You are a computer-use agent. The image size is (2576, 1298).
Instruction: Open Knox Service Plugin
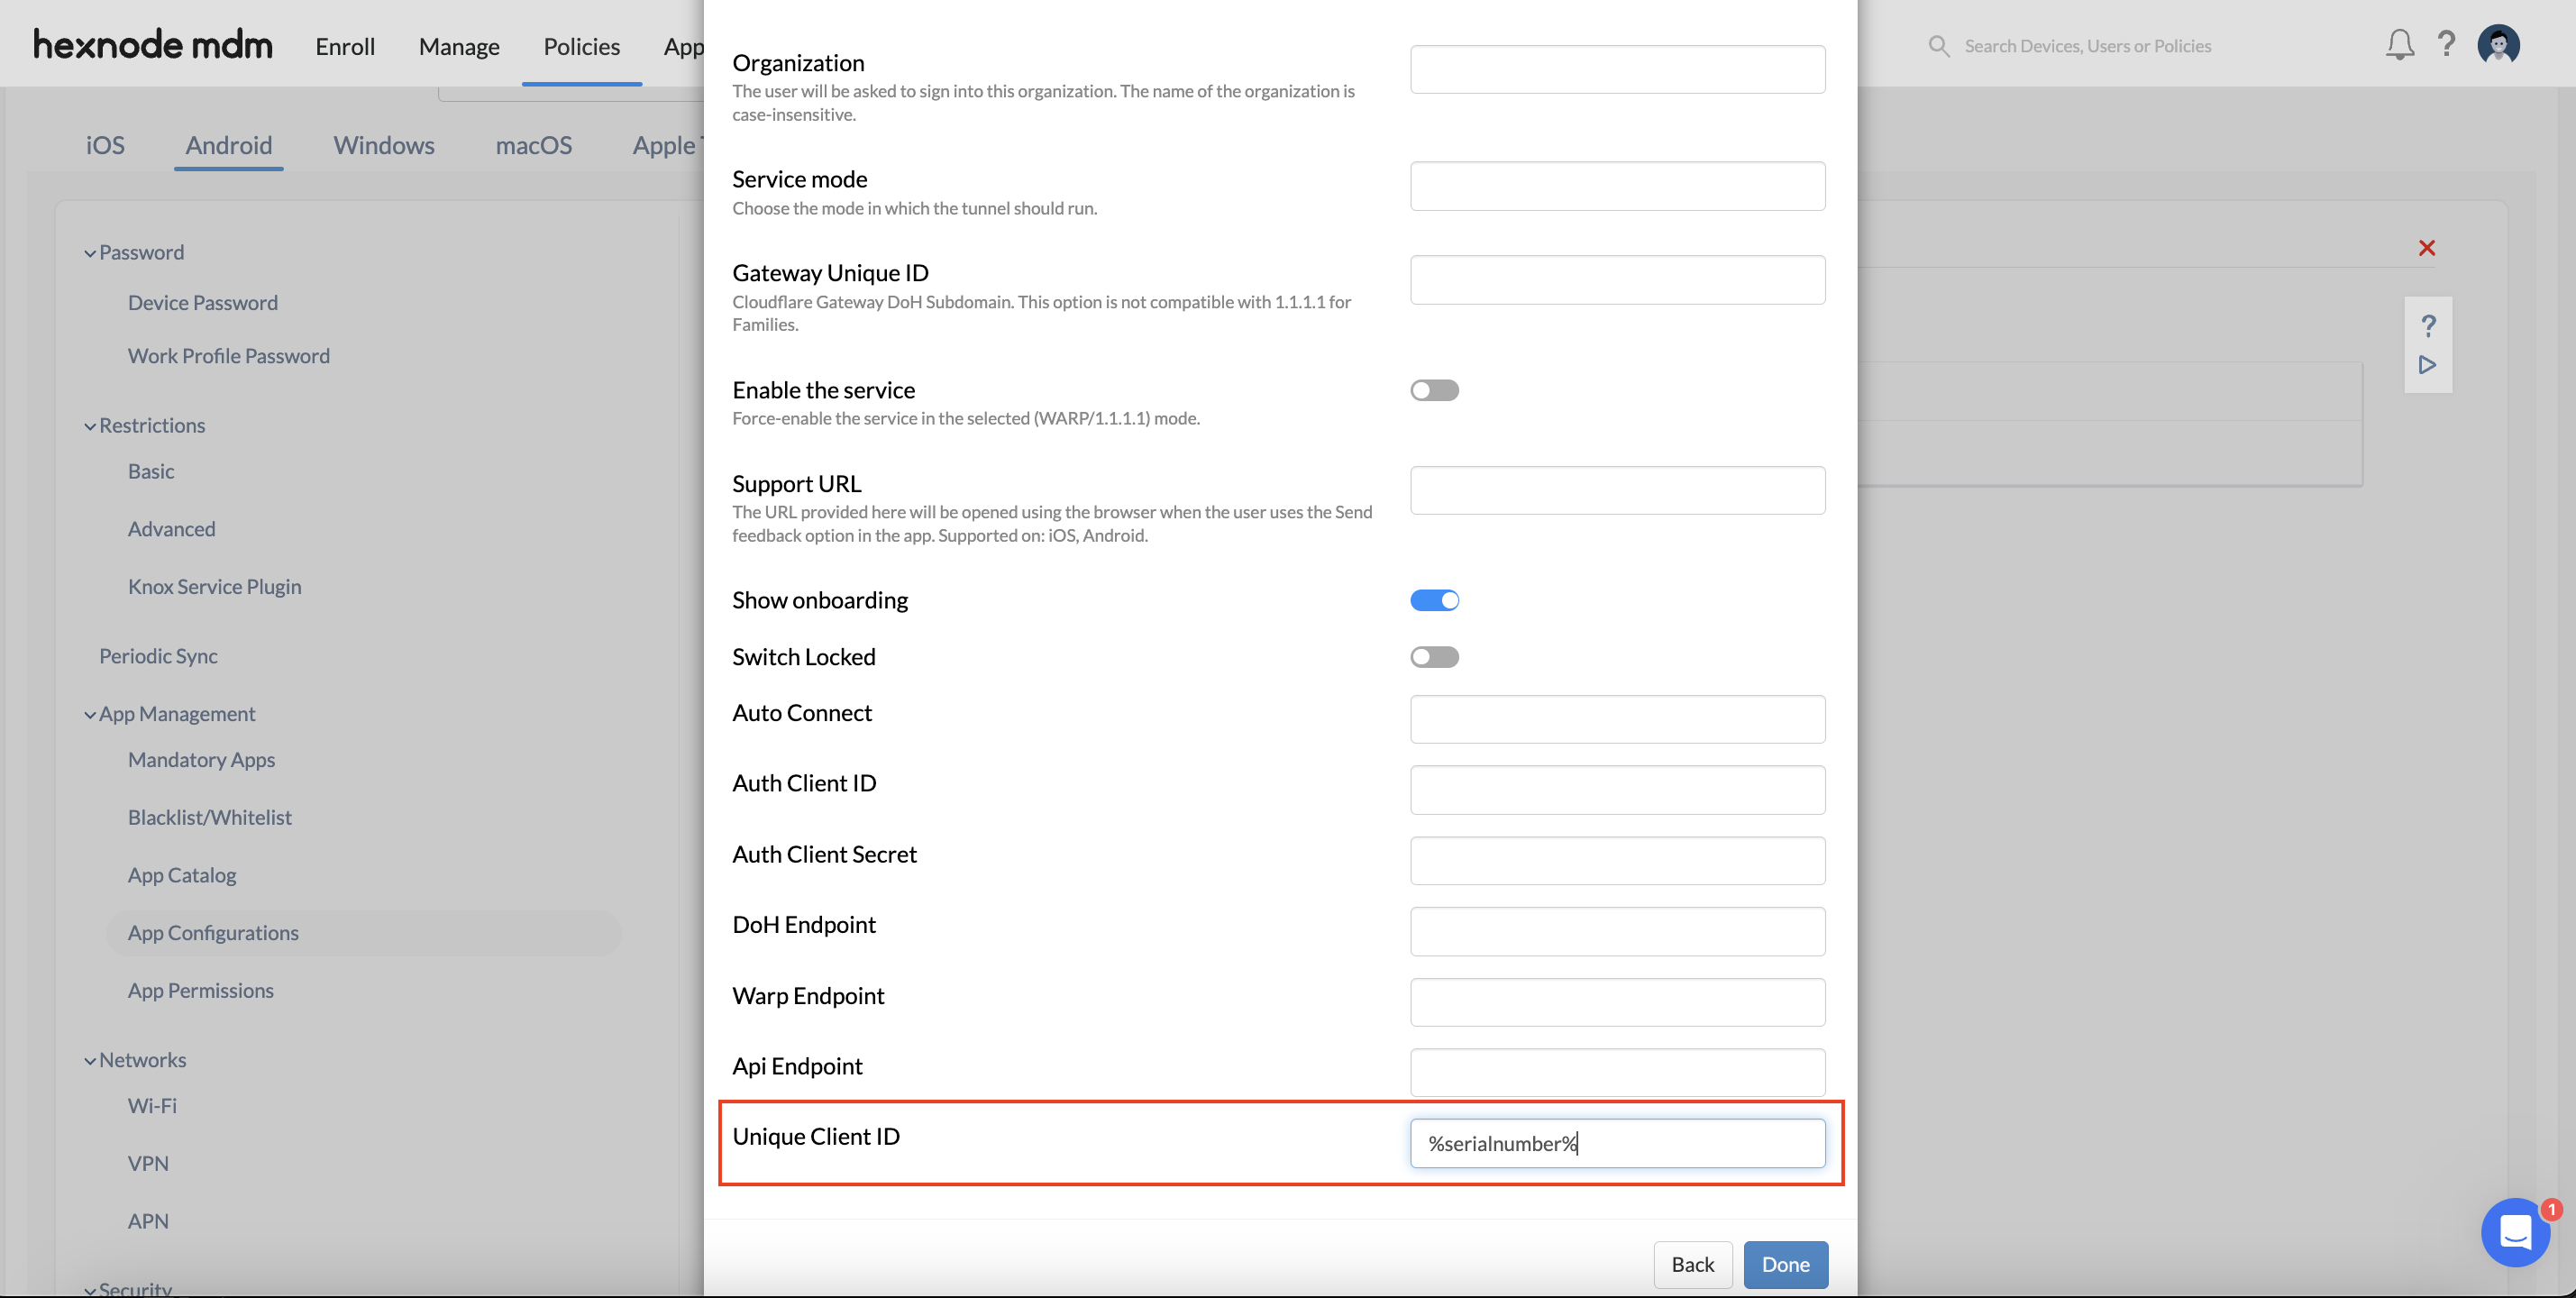(x=214, y=587)
